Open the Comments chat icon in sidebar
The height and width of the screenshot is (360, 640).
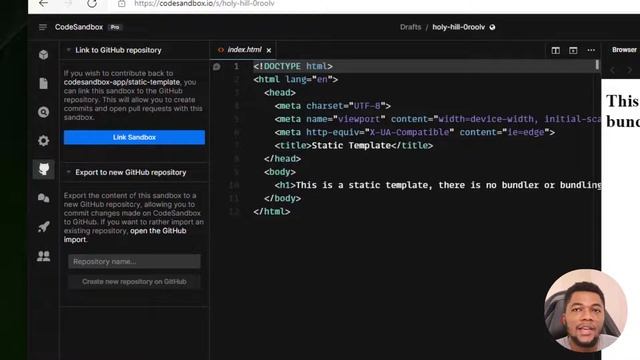43,198
